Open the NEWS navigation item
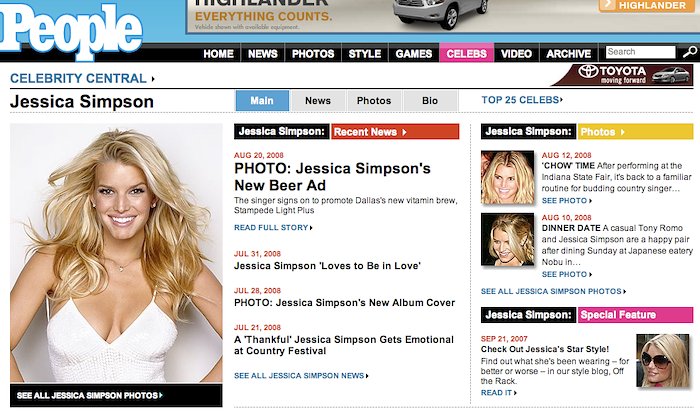Screen dimensions: 700x416 click(262, 54)
